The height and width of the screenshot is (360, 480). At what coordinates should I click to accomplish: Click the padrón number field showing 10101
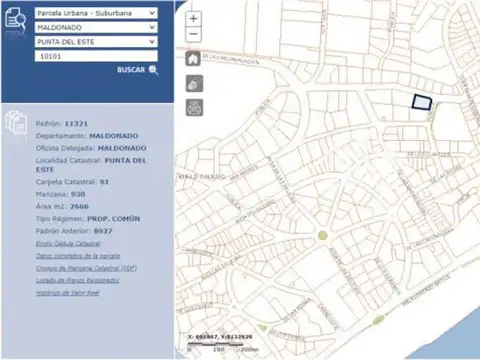pos(96,56)
